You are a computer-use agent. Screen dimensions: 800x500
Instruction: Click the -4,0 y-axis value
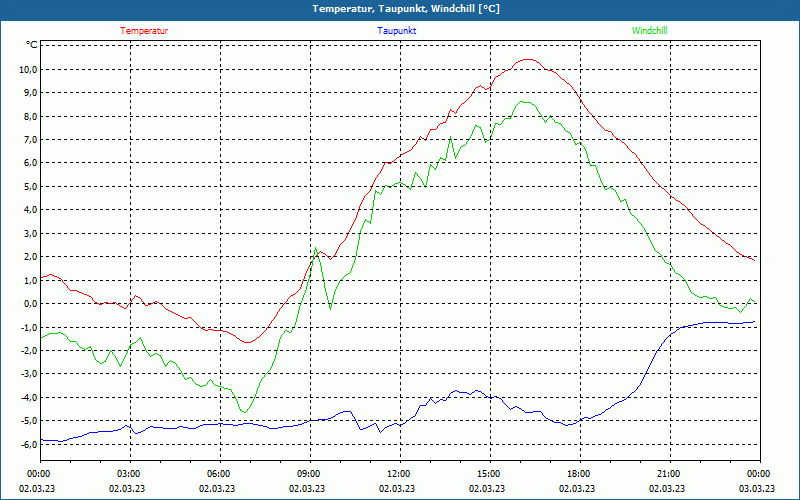[x=28, y=397]
